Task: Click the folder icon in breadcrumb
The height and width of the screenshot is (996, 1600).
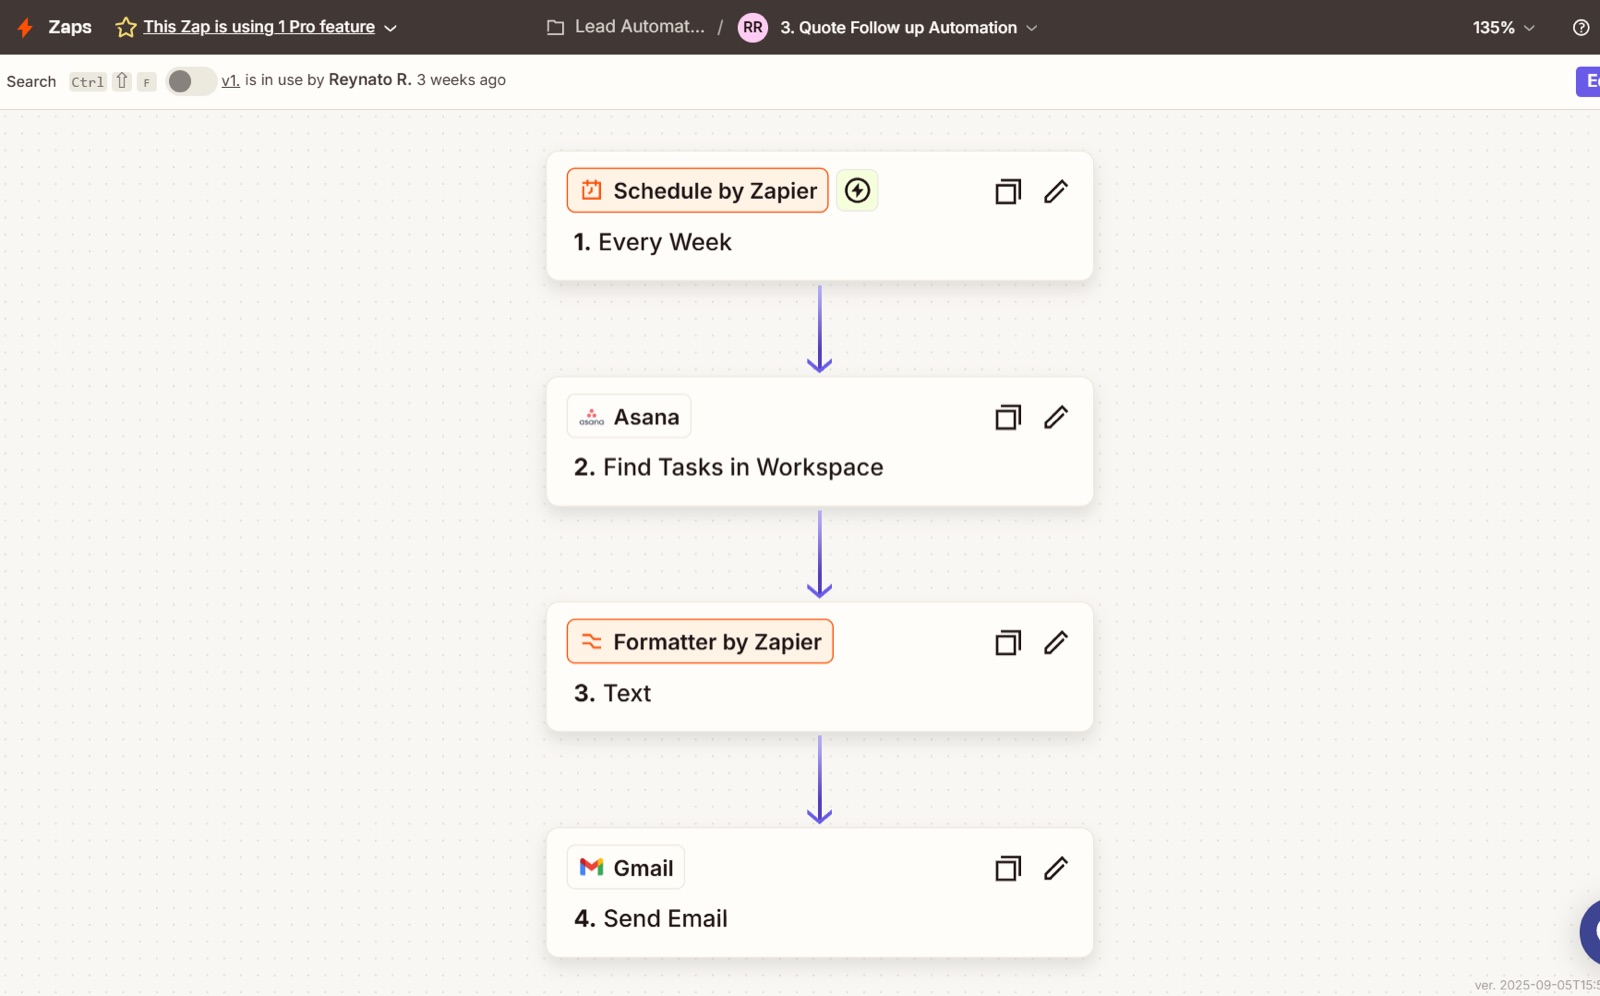Action: pos(556,27)
